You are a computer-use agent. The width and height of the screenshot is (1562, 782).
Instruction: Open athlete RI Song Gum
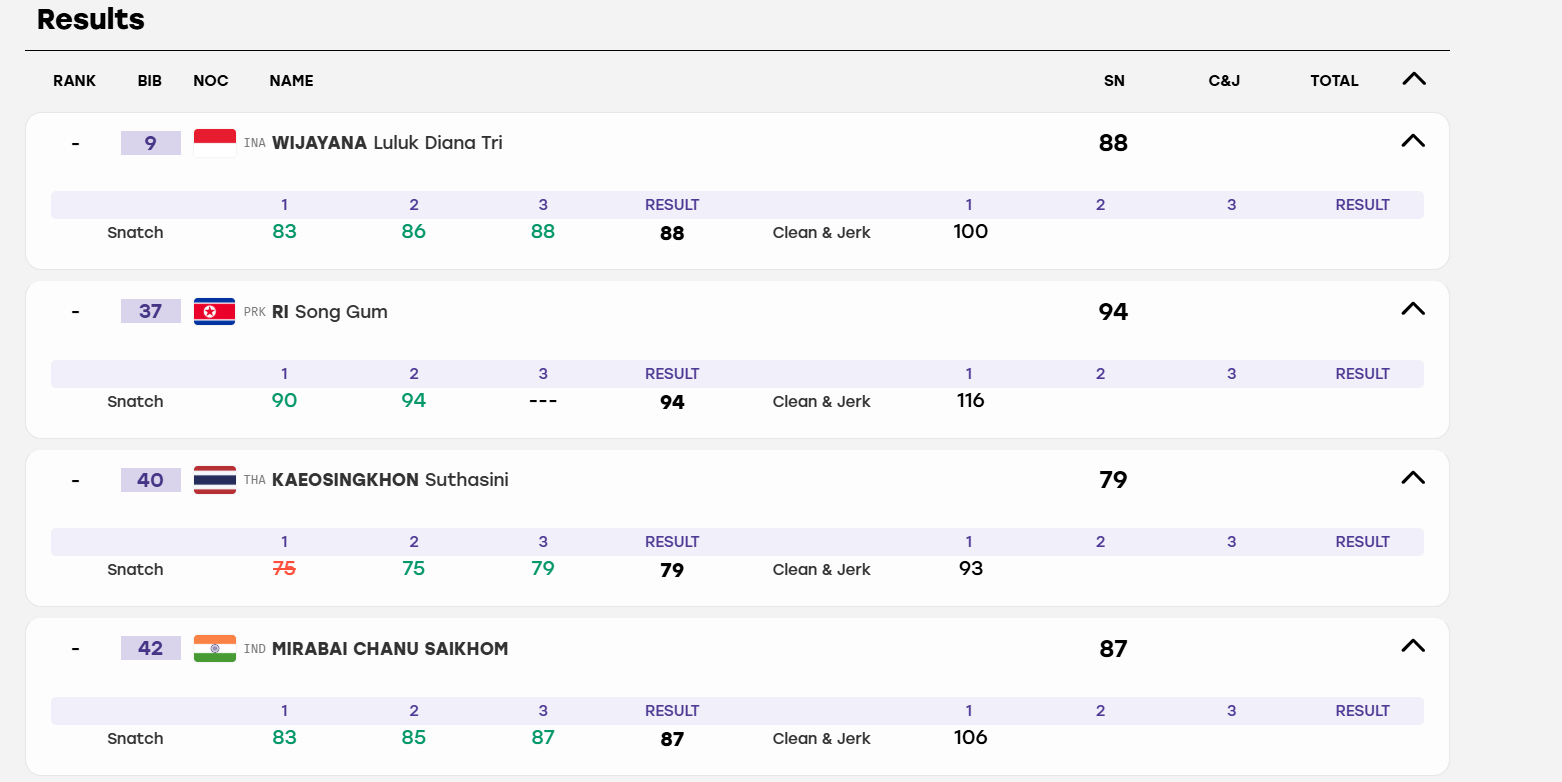[330, 312]
